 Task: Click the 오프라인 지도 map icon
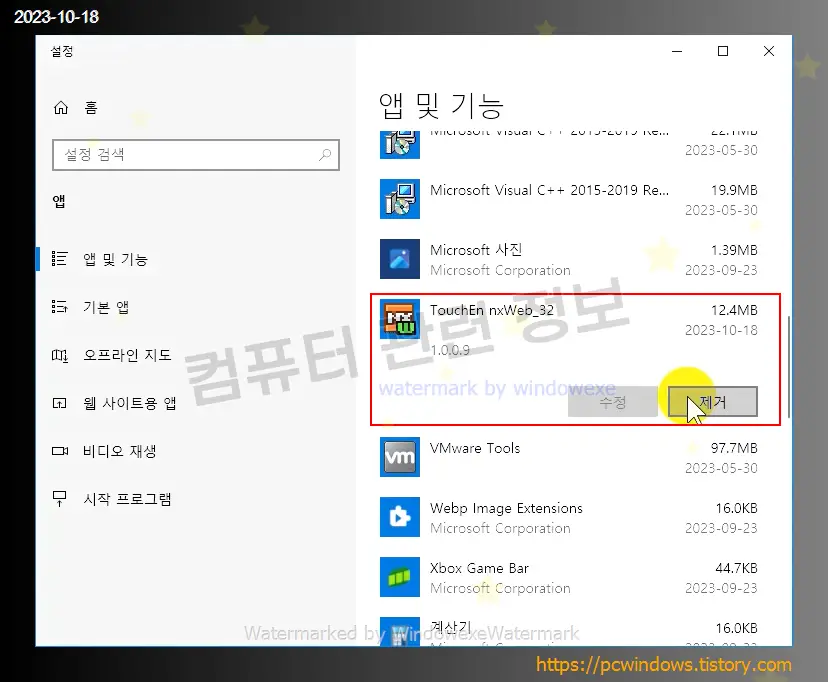tap(60, 355)
